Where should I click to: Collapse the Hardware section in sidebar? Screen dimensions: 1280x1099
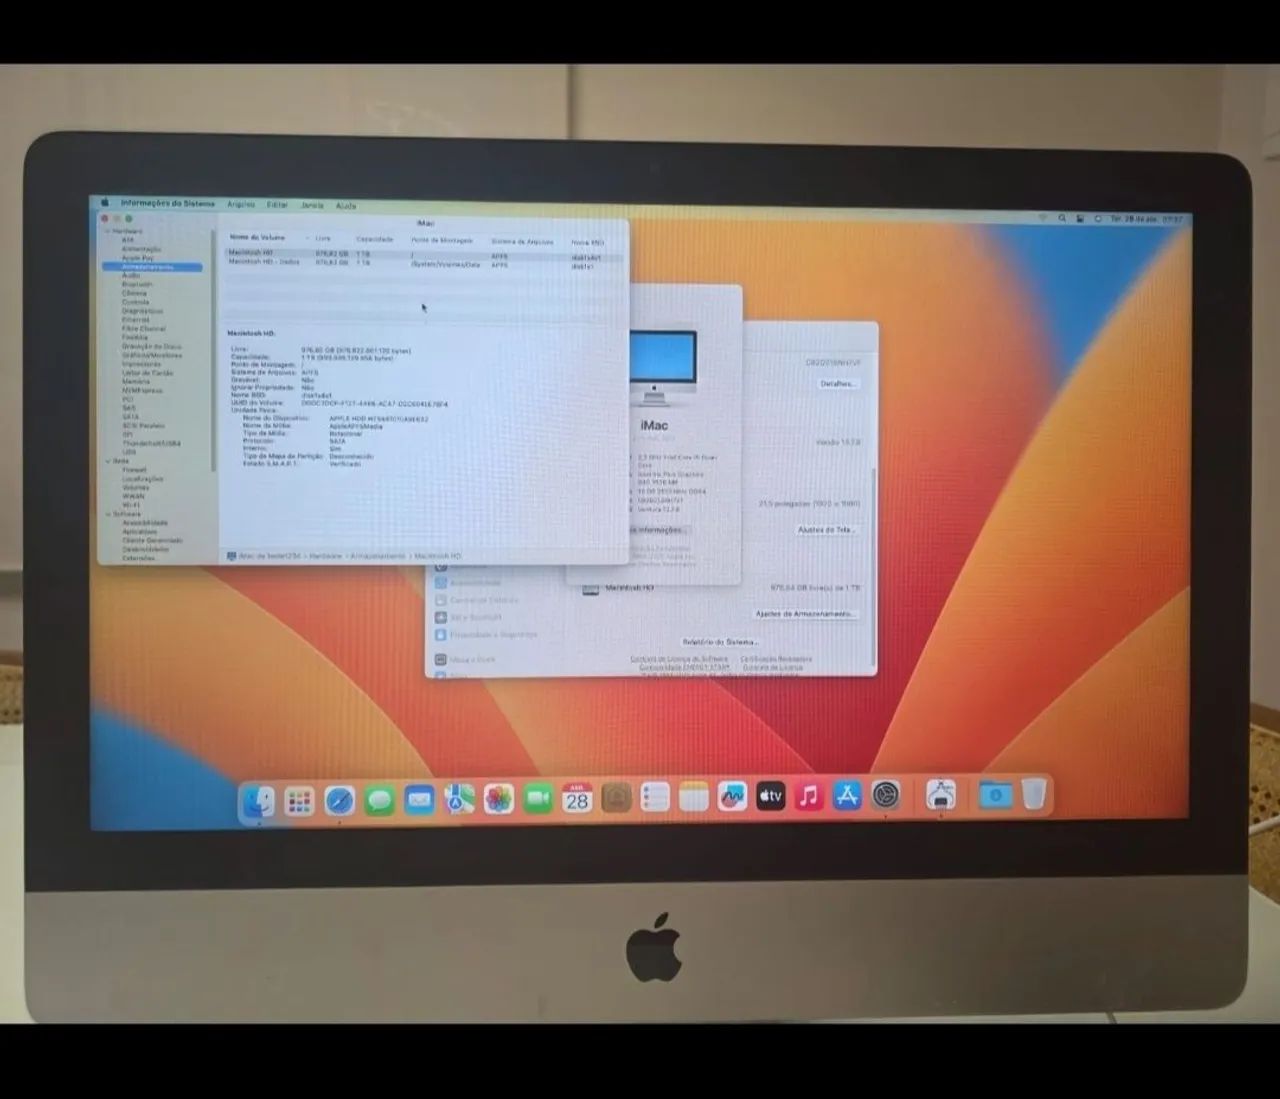(x=108, y=231)
